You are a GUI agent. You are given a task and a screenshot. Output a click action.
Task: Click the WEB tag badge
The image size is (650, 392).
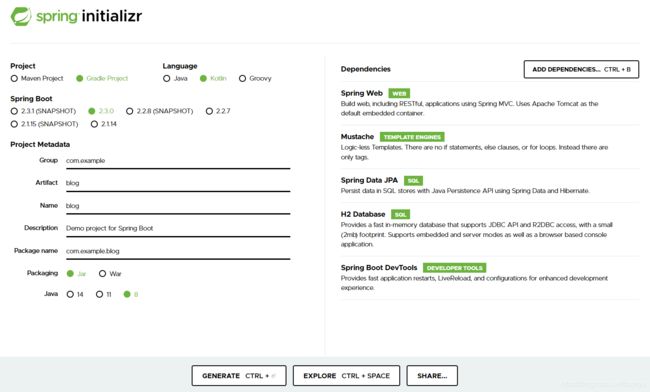399,94
